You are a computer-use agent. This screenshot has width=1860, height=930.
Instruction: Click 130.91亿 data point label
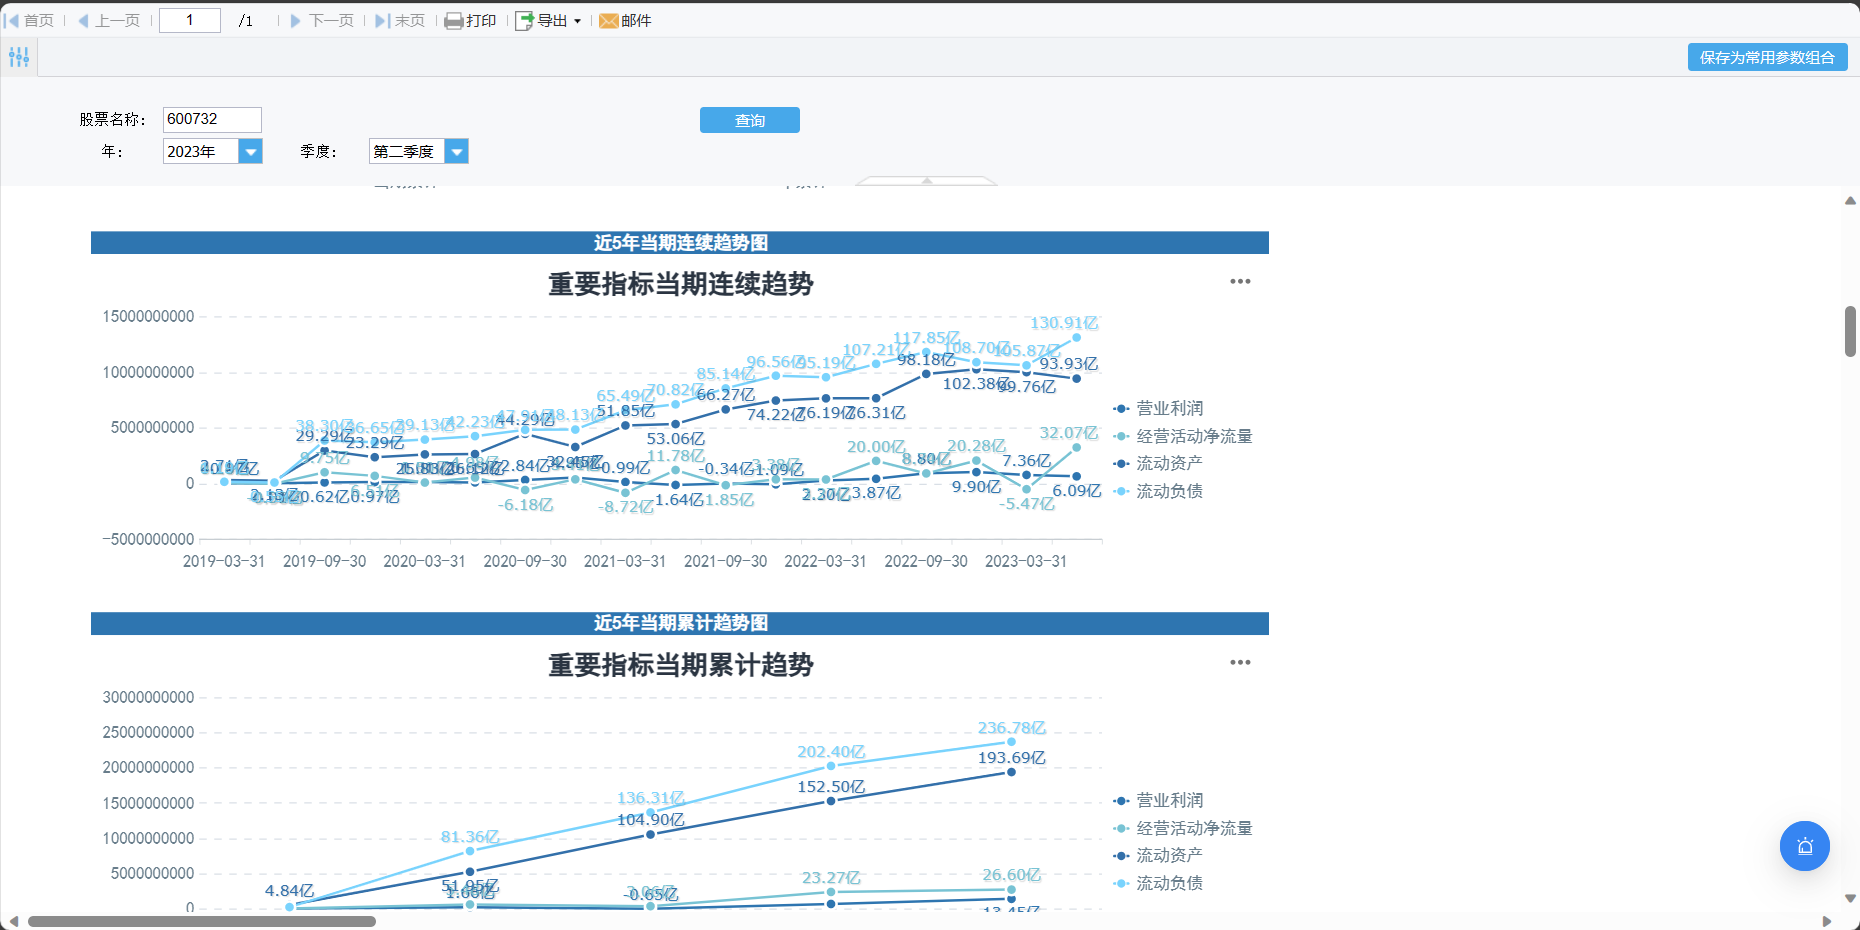pyautogui.click(x=1064, y=323)
